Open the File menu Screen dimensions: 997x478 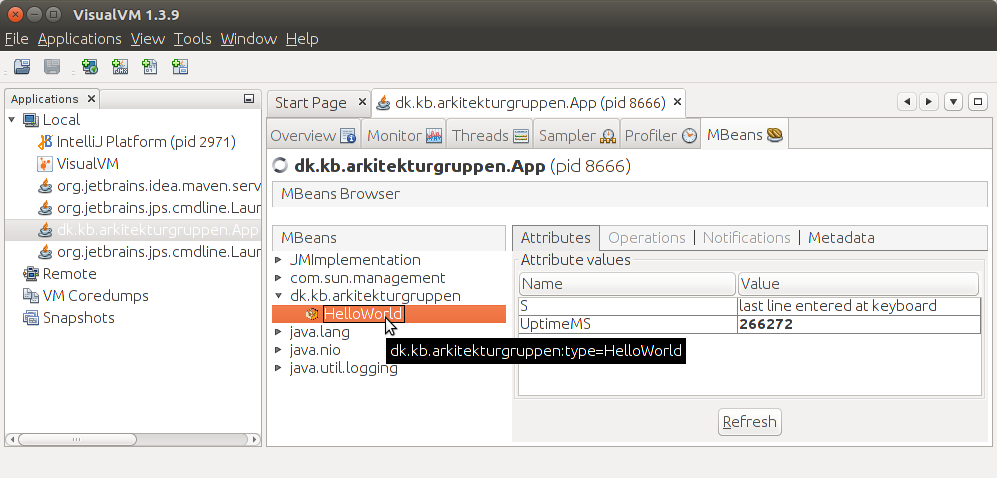point(17,39)
